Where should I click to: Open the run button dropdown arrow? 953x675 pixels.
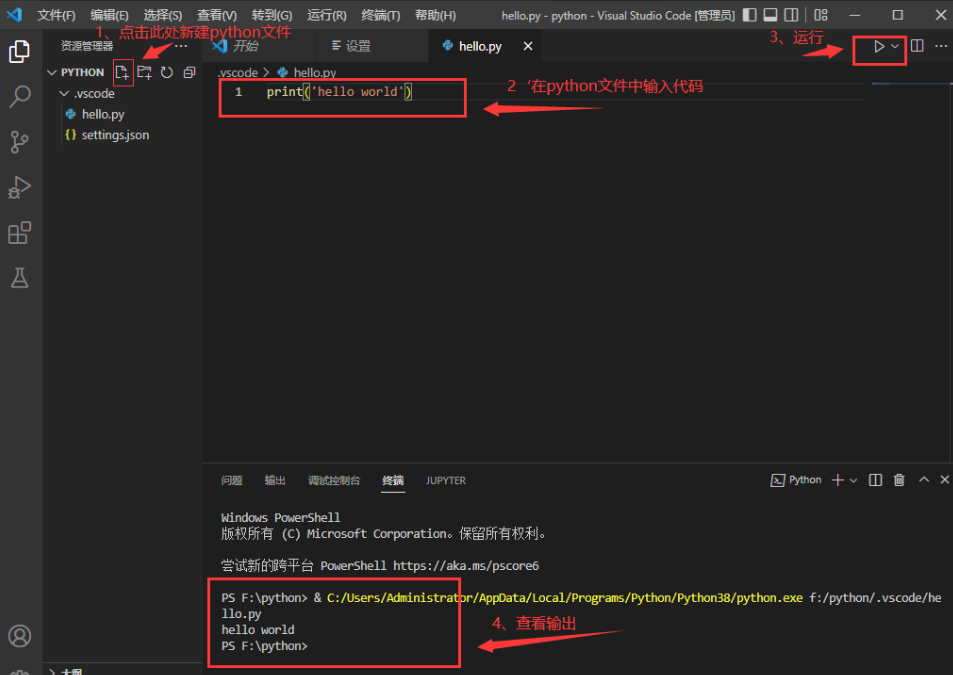point(895,47)
